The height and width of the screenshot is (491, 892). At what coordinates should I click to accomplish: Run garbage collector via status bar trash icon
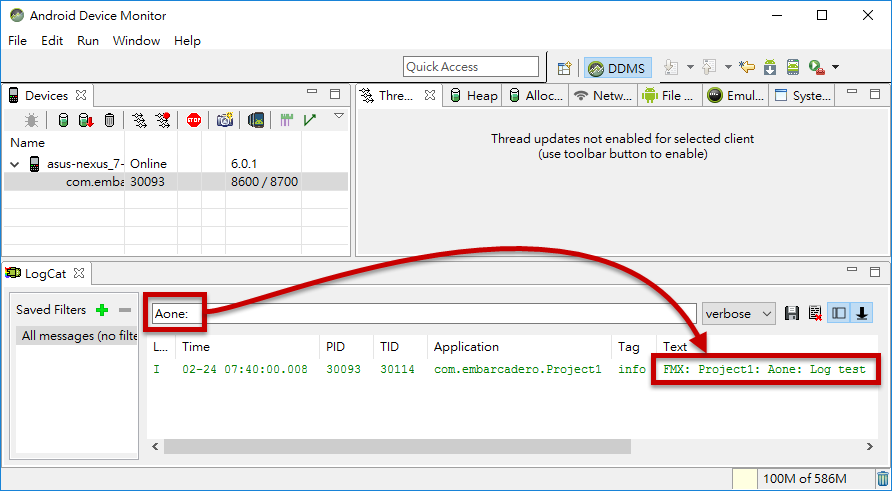(x=882, y=479)
